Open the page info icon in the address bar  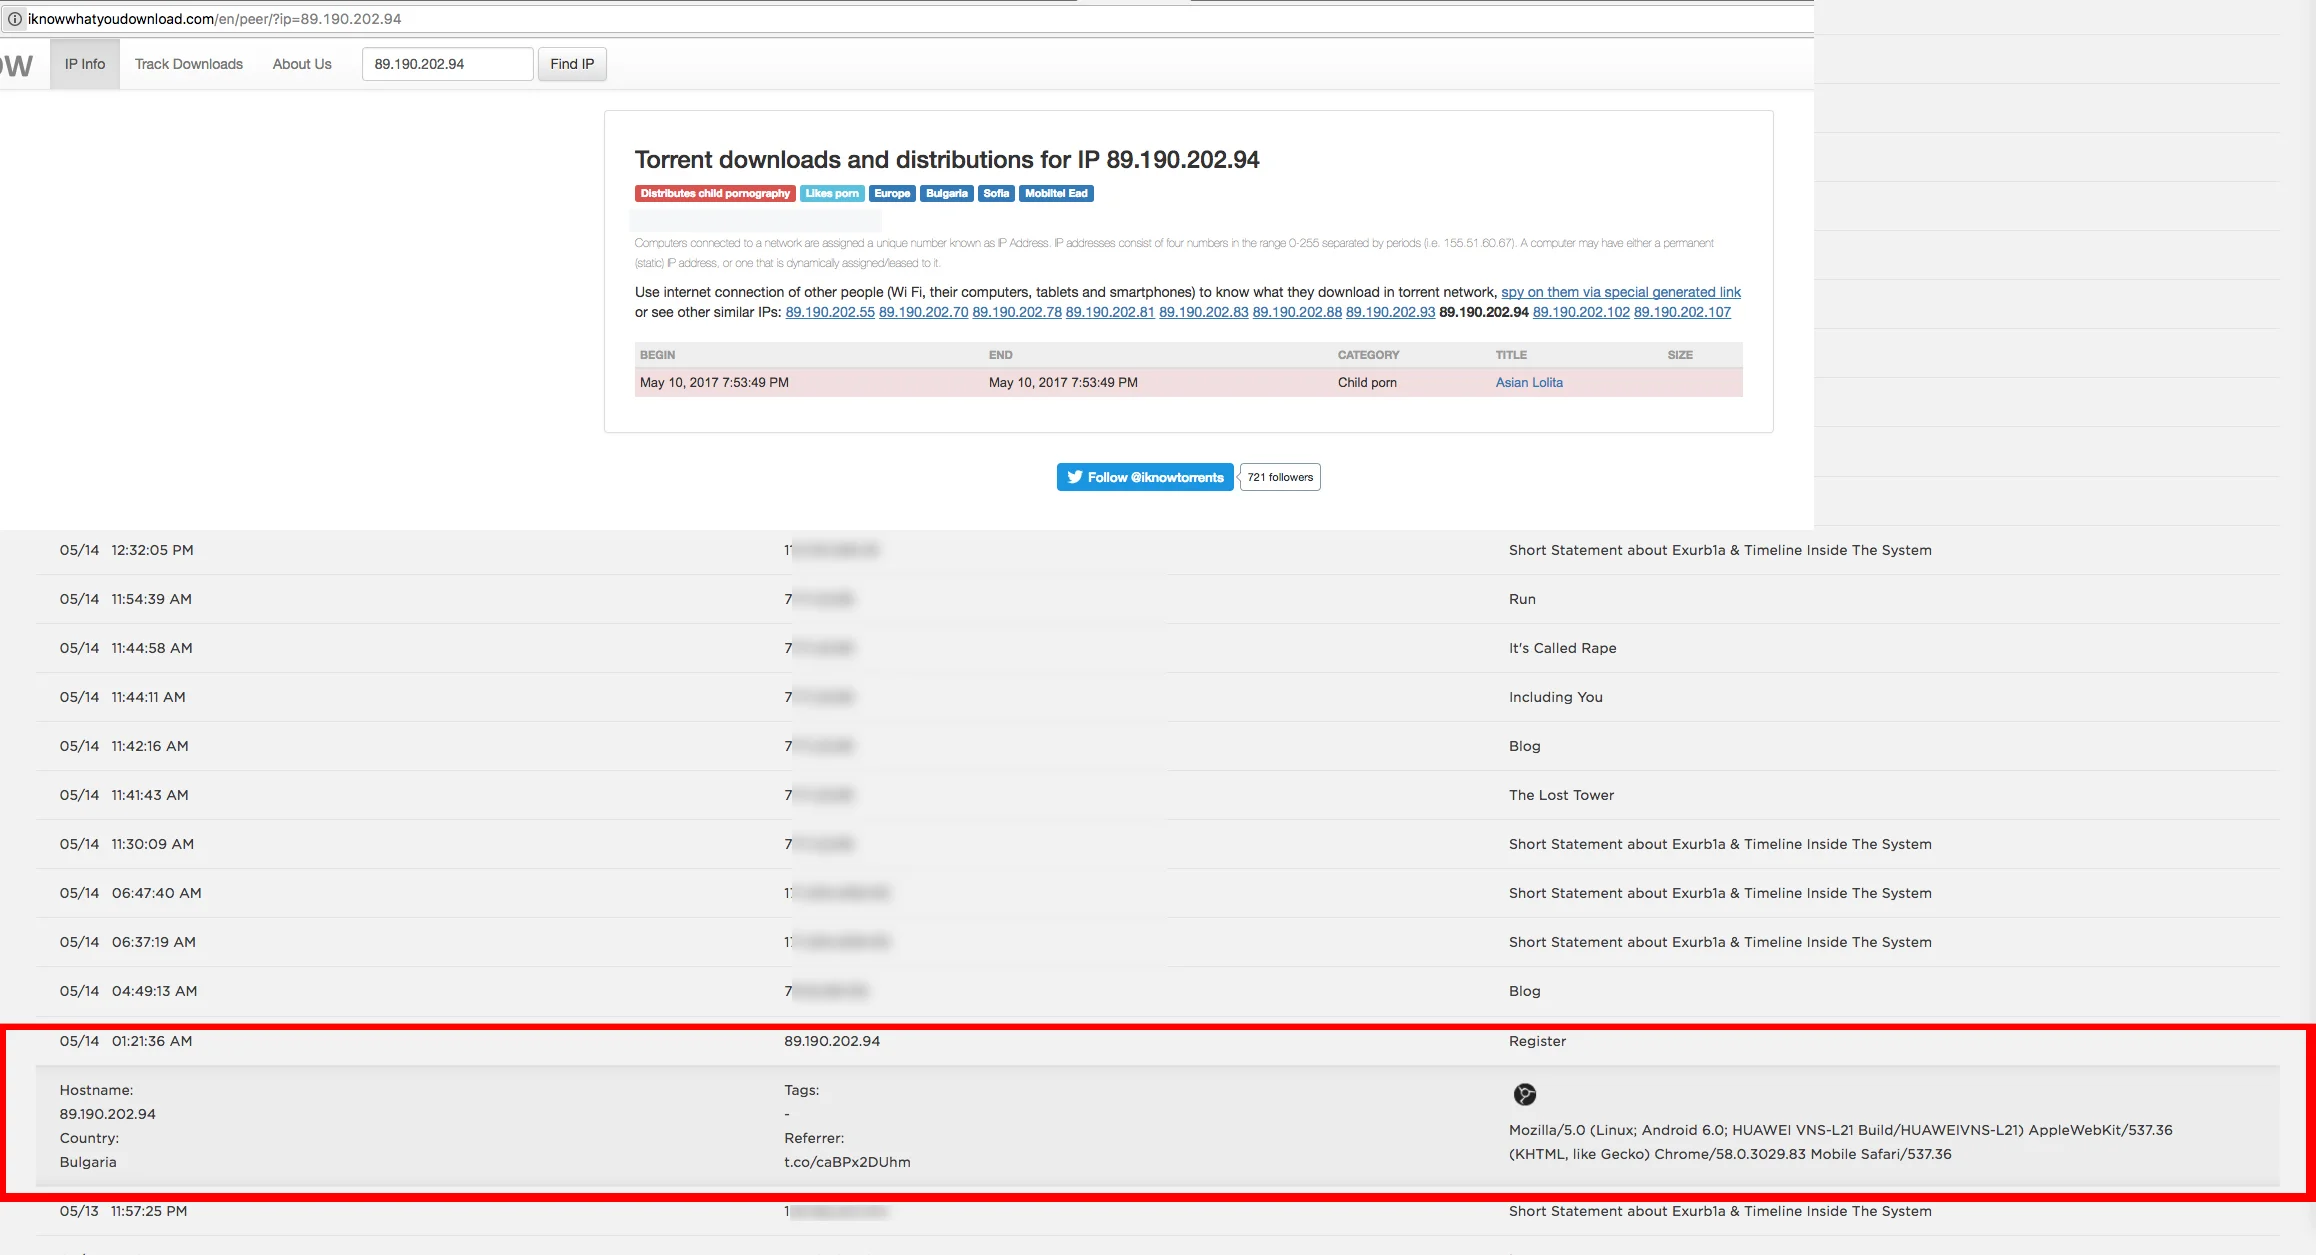[14, 17]
